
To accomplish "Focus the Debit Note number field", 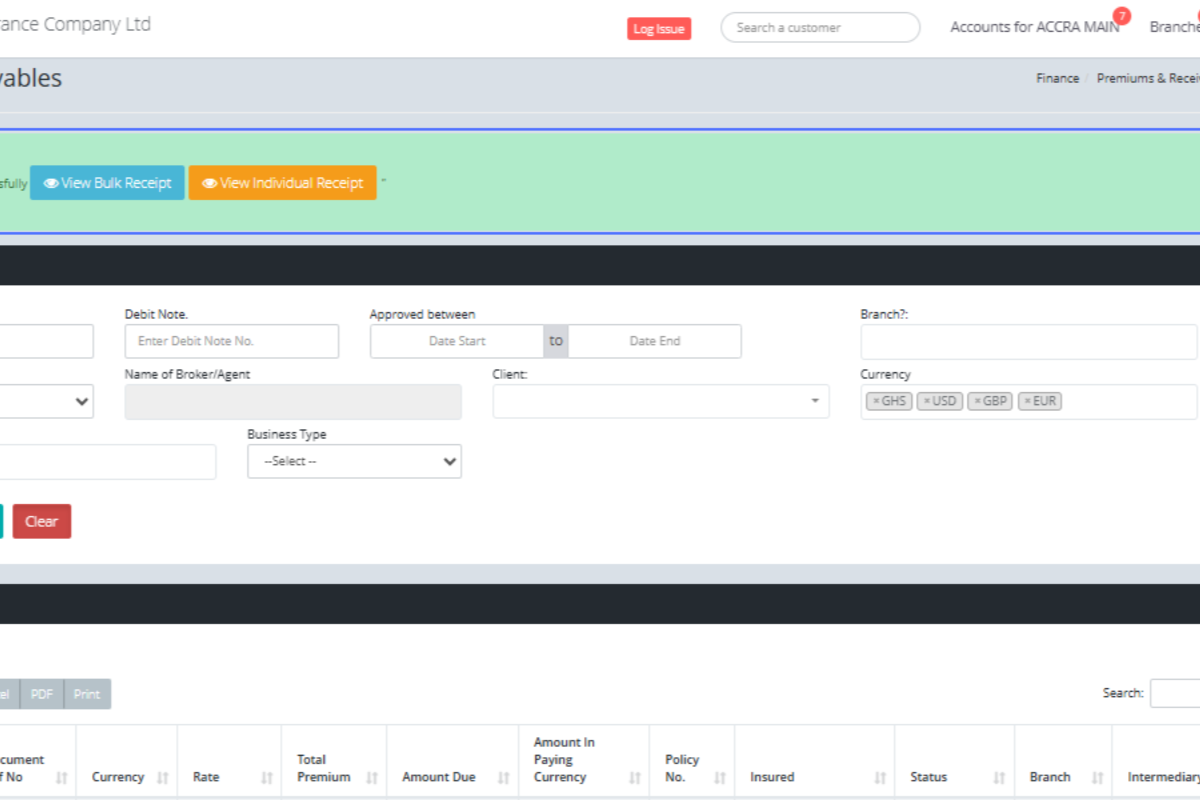I will (231, 341).
